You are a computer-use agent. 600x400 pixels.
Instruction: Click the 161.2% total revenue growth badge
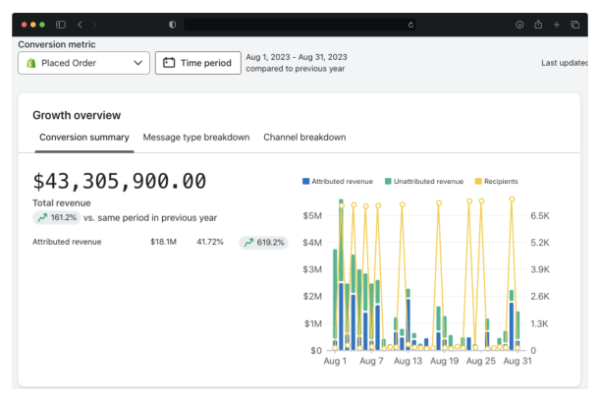click(56, 217)
